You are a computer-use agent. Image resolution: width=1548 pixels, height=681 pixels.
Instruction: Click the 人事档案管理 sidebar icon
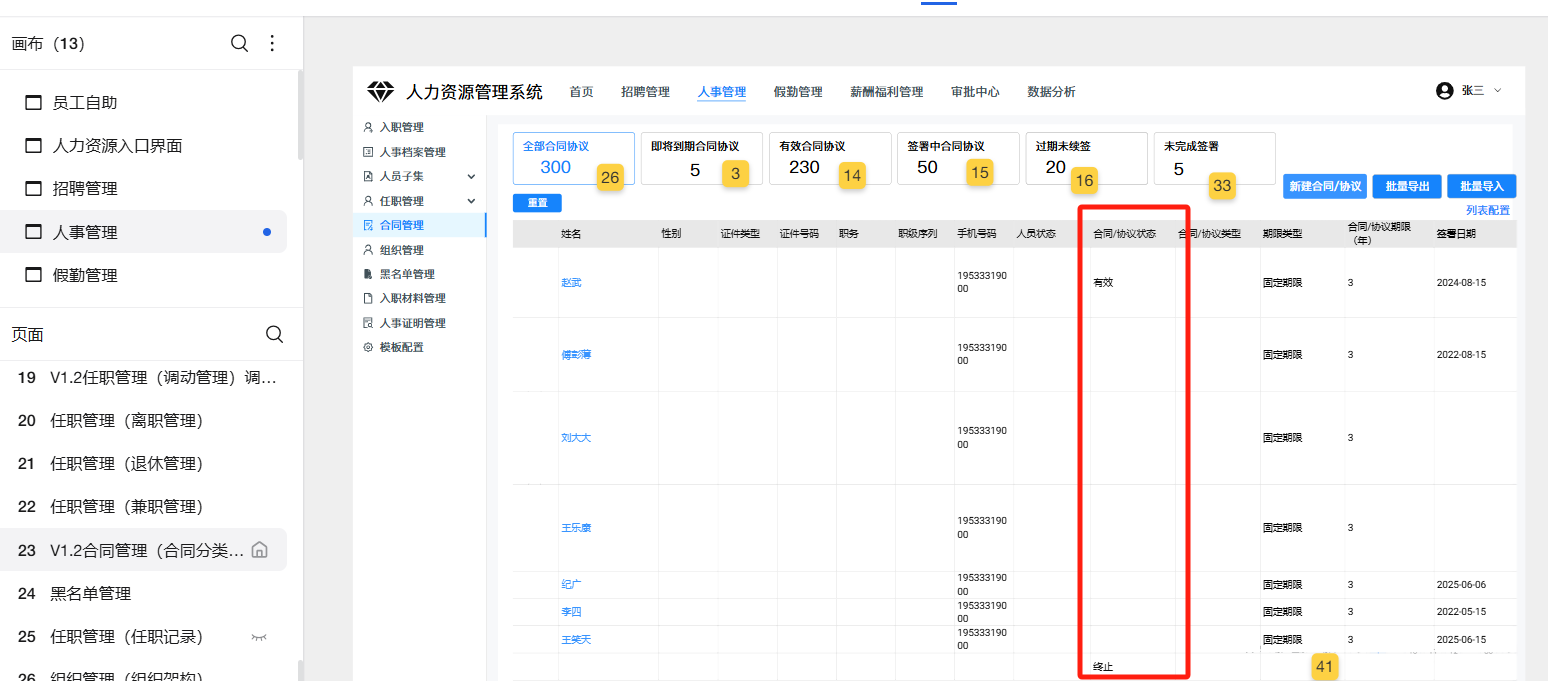[x=368, y=152]
